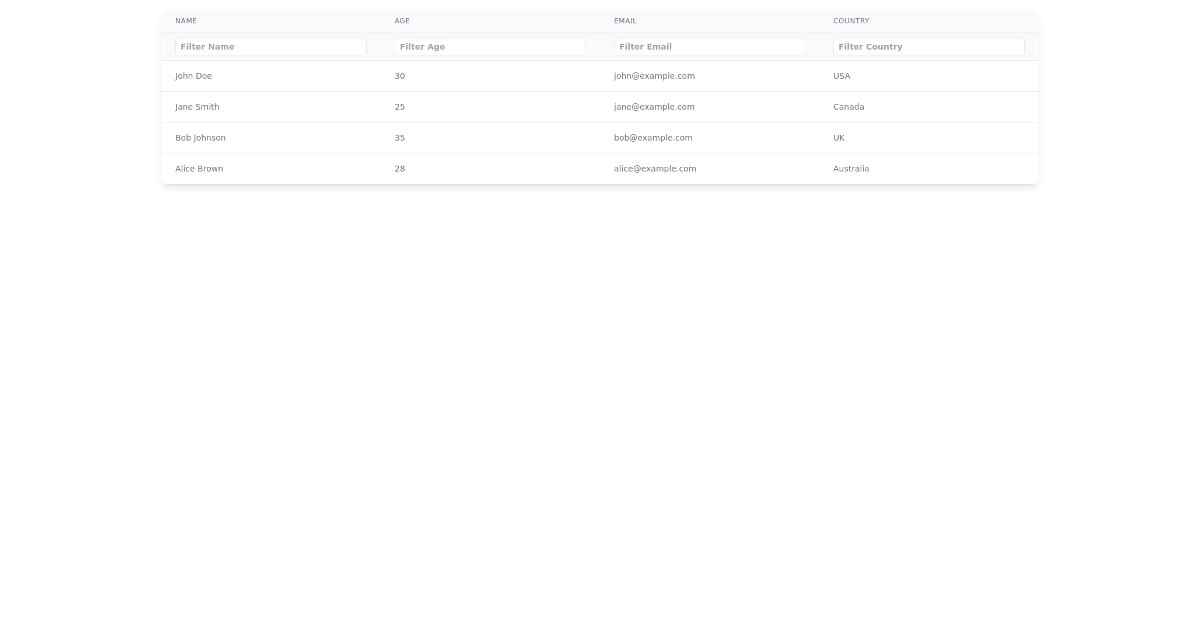The height and width of the screenshot is (630, 1200).
Task: Select the Jane Smith row
Action: pos(197,107)
